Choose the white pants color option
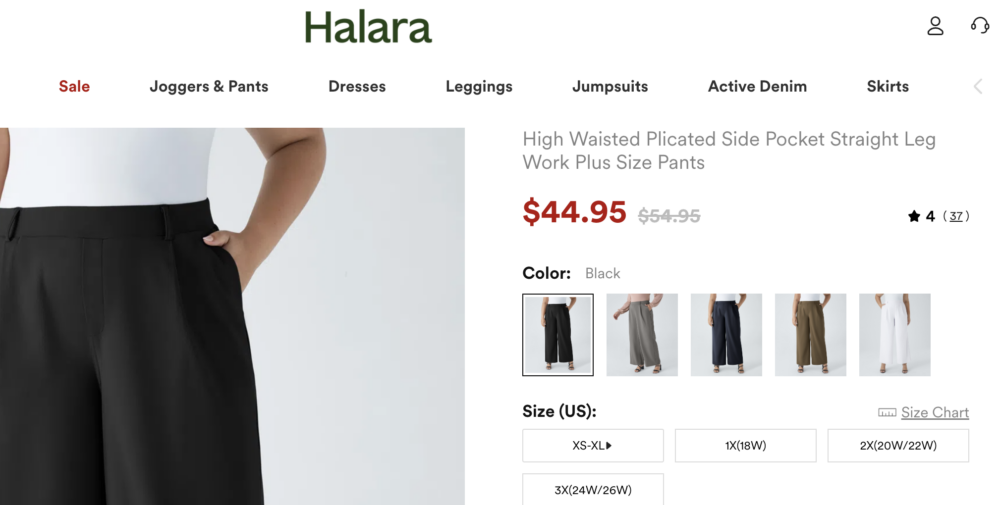 coord(895,335)
